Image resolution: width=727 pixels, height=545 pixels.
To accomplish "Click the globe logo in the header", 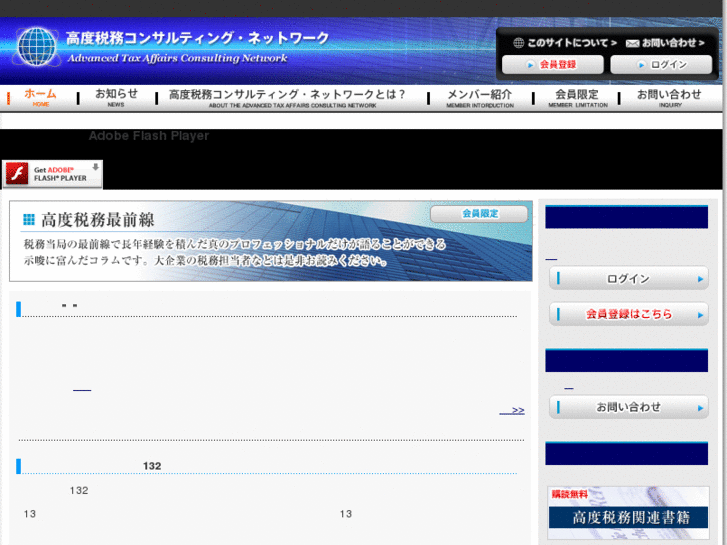I will click(37, 46).
